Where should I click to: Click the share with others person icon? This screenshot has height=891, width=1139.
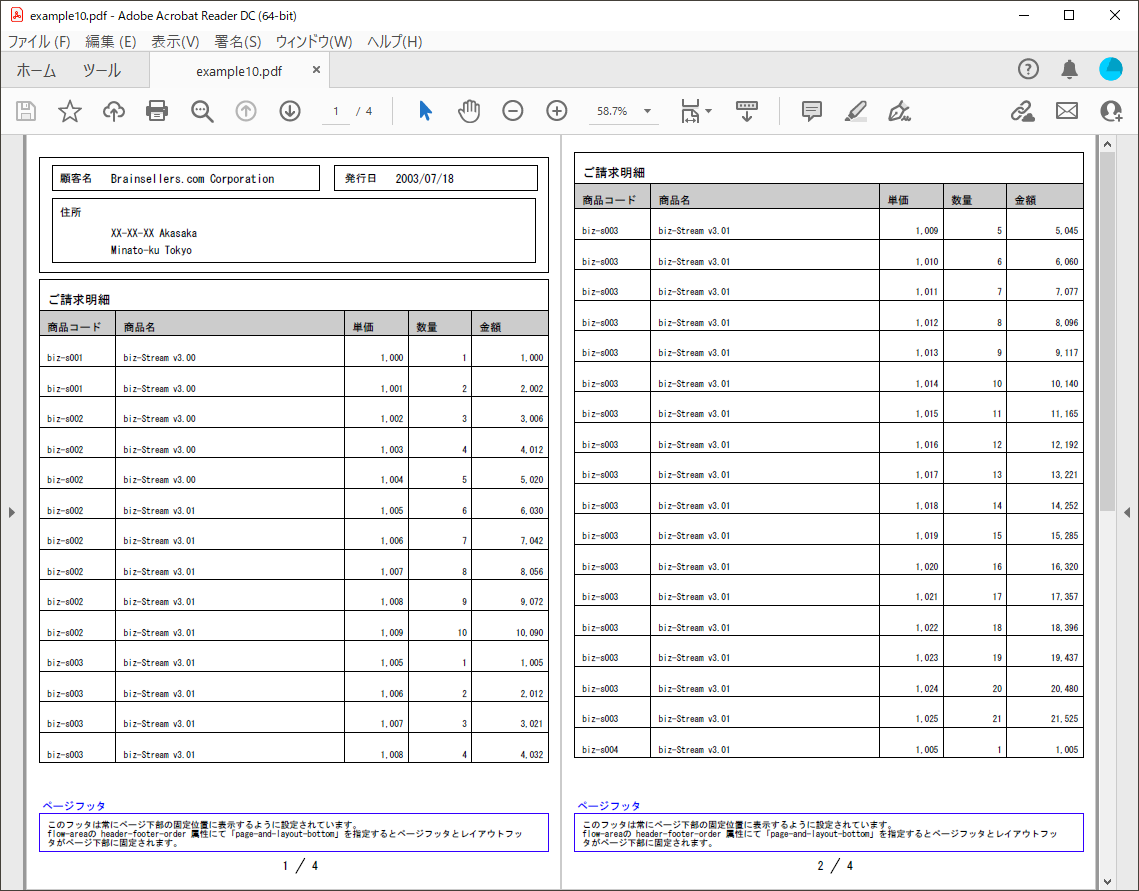coord(1111,111)
